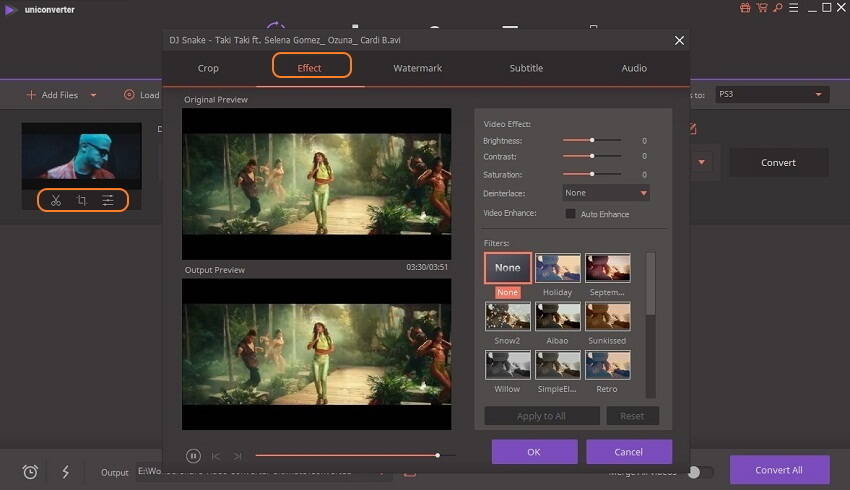This screenshot has height=490, width=850.
Task: Switch to the Crop tab
Action: [208, 68]
